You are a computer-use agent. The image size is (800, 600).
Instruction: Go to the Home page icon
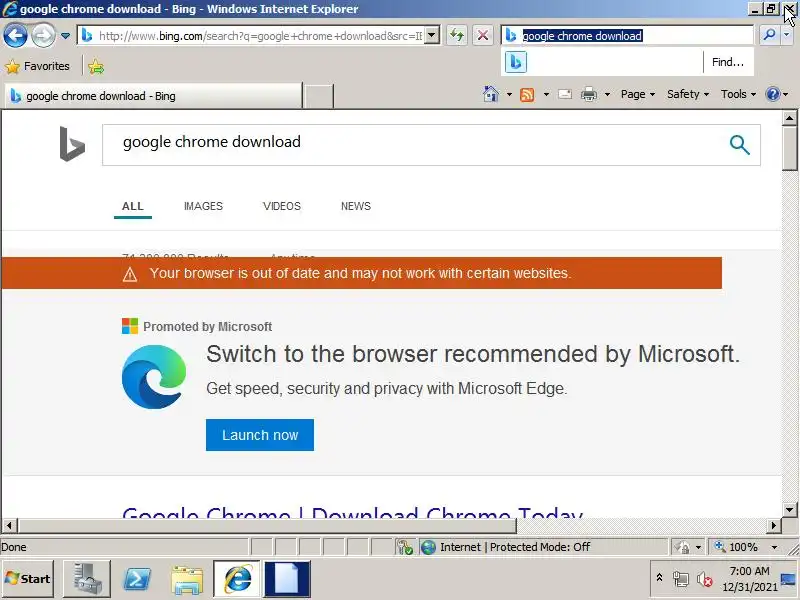491,94
